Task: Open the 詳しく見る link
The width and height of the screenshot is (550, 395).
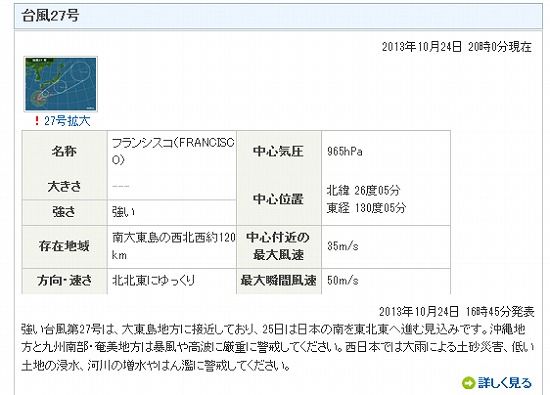Action: [505, 383]
